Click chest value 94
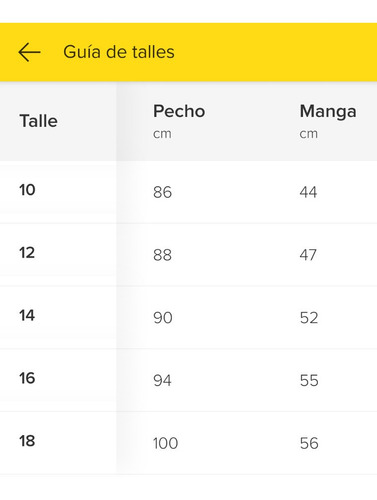This screenshot has height=500, width=377. [162, 380]
